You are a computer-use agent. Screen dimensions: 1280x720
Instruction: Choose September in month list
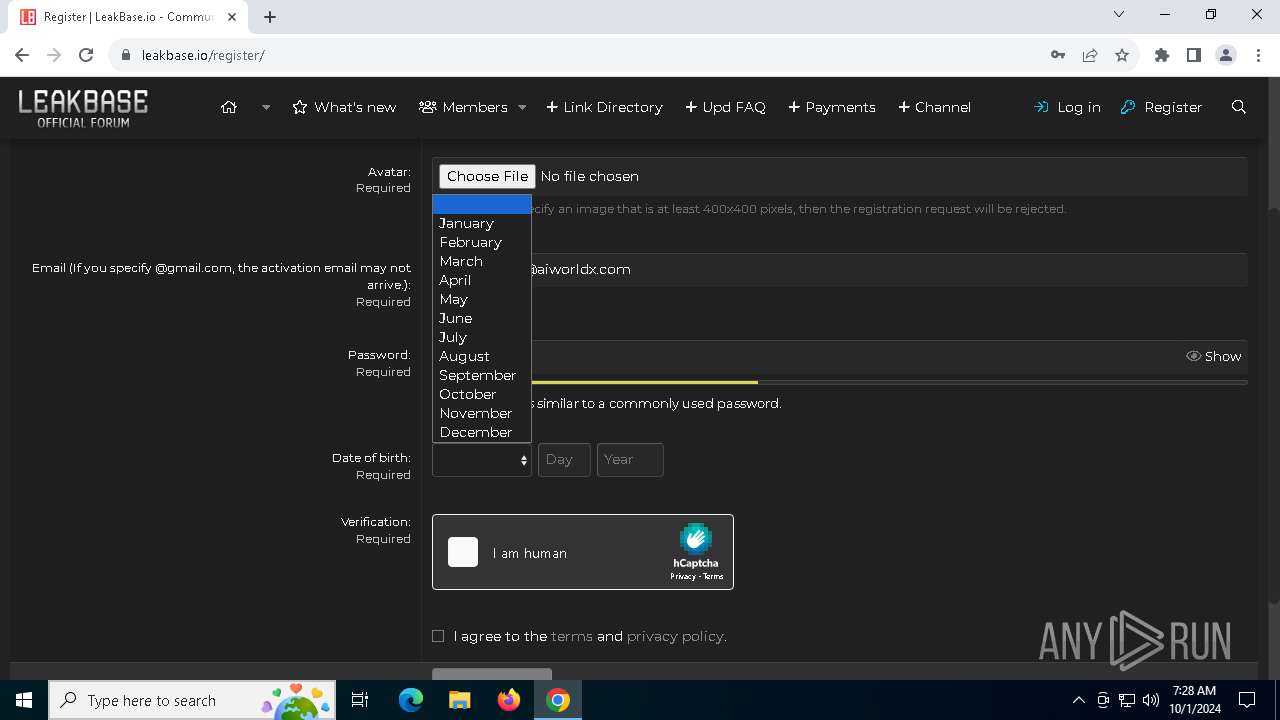coord(481,375)
